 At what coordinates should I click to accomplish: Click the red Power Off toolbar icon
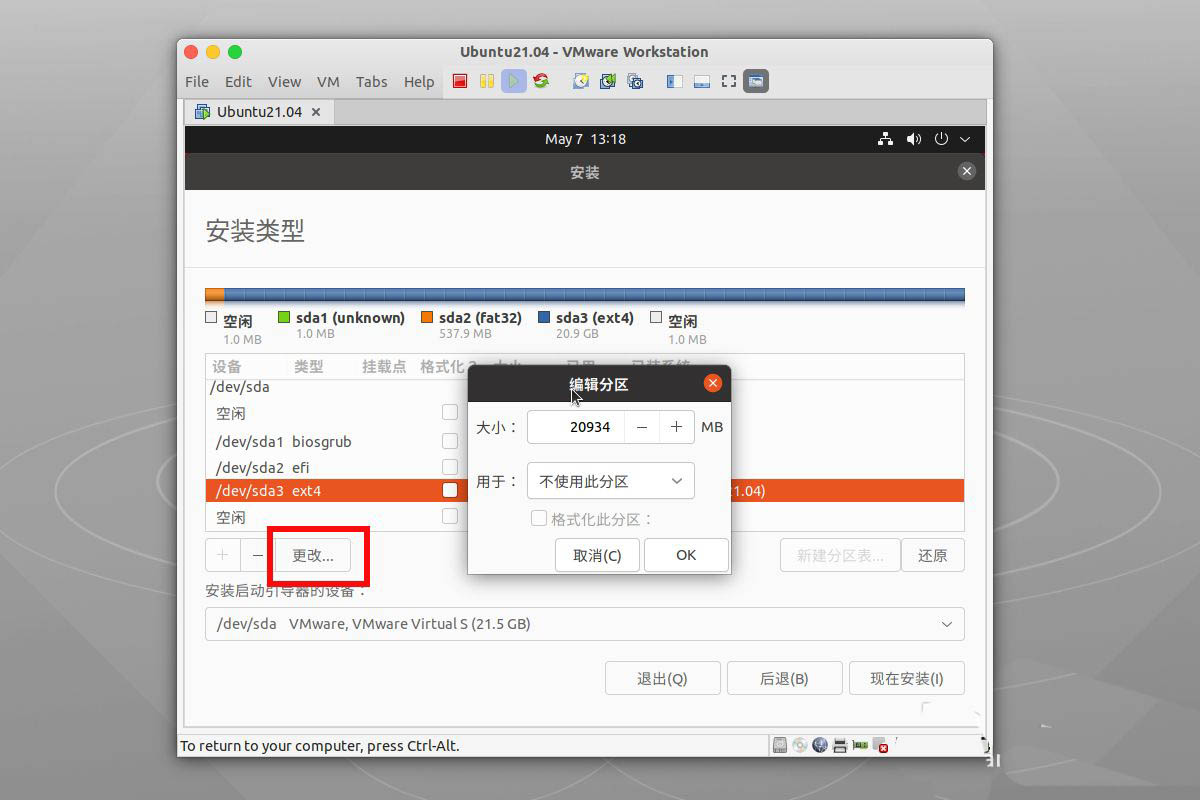pos(460,81)
